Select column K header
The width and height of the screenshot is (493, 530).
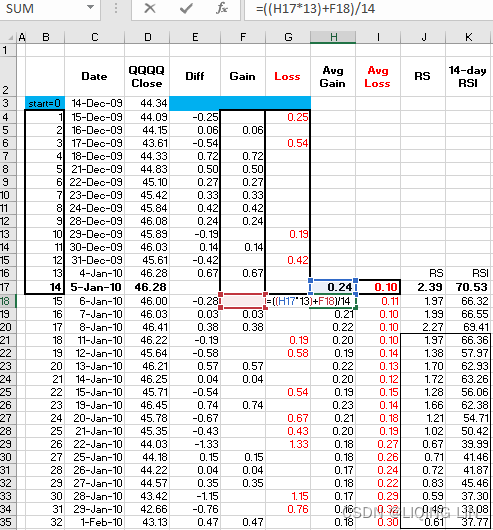tap(468, 37)
